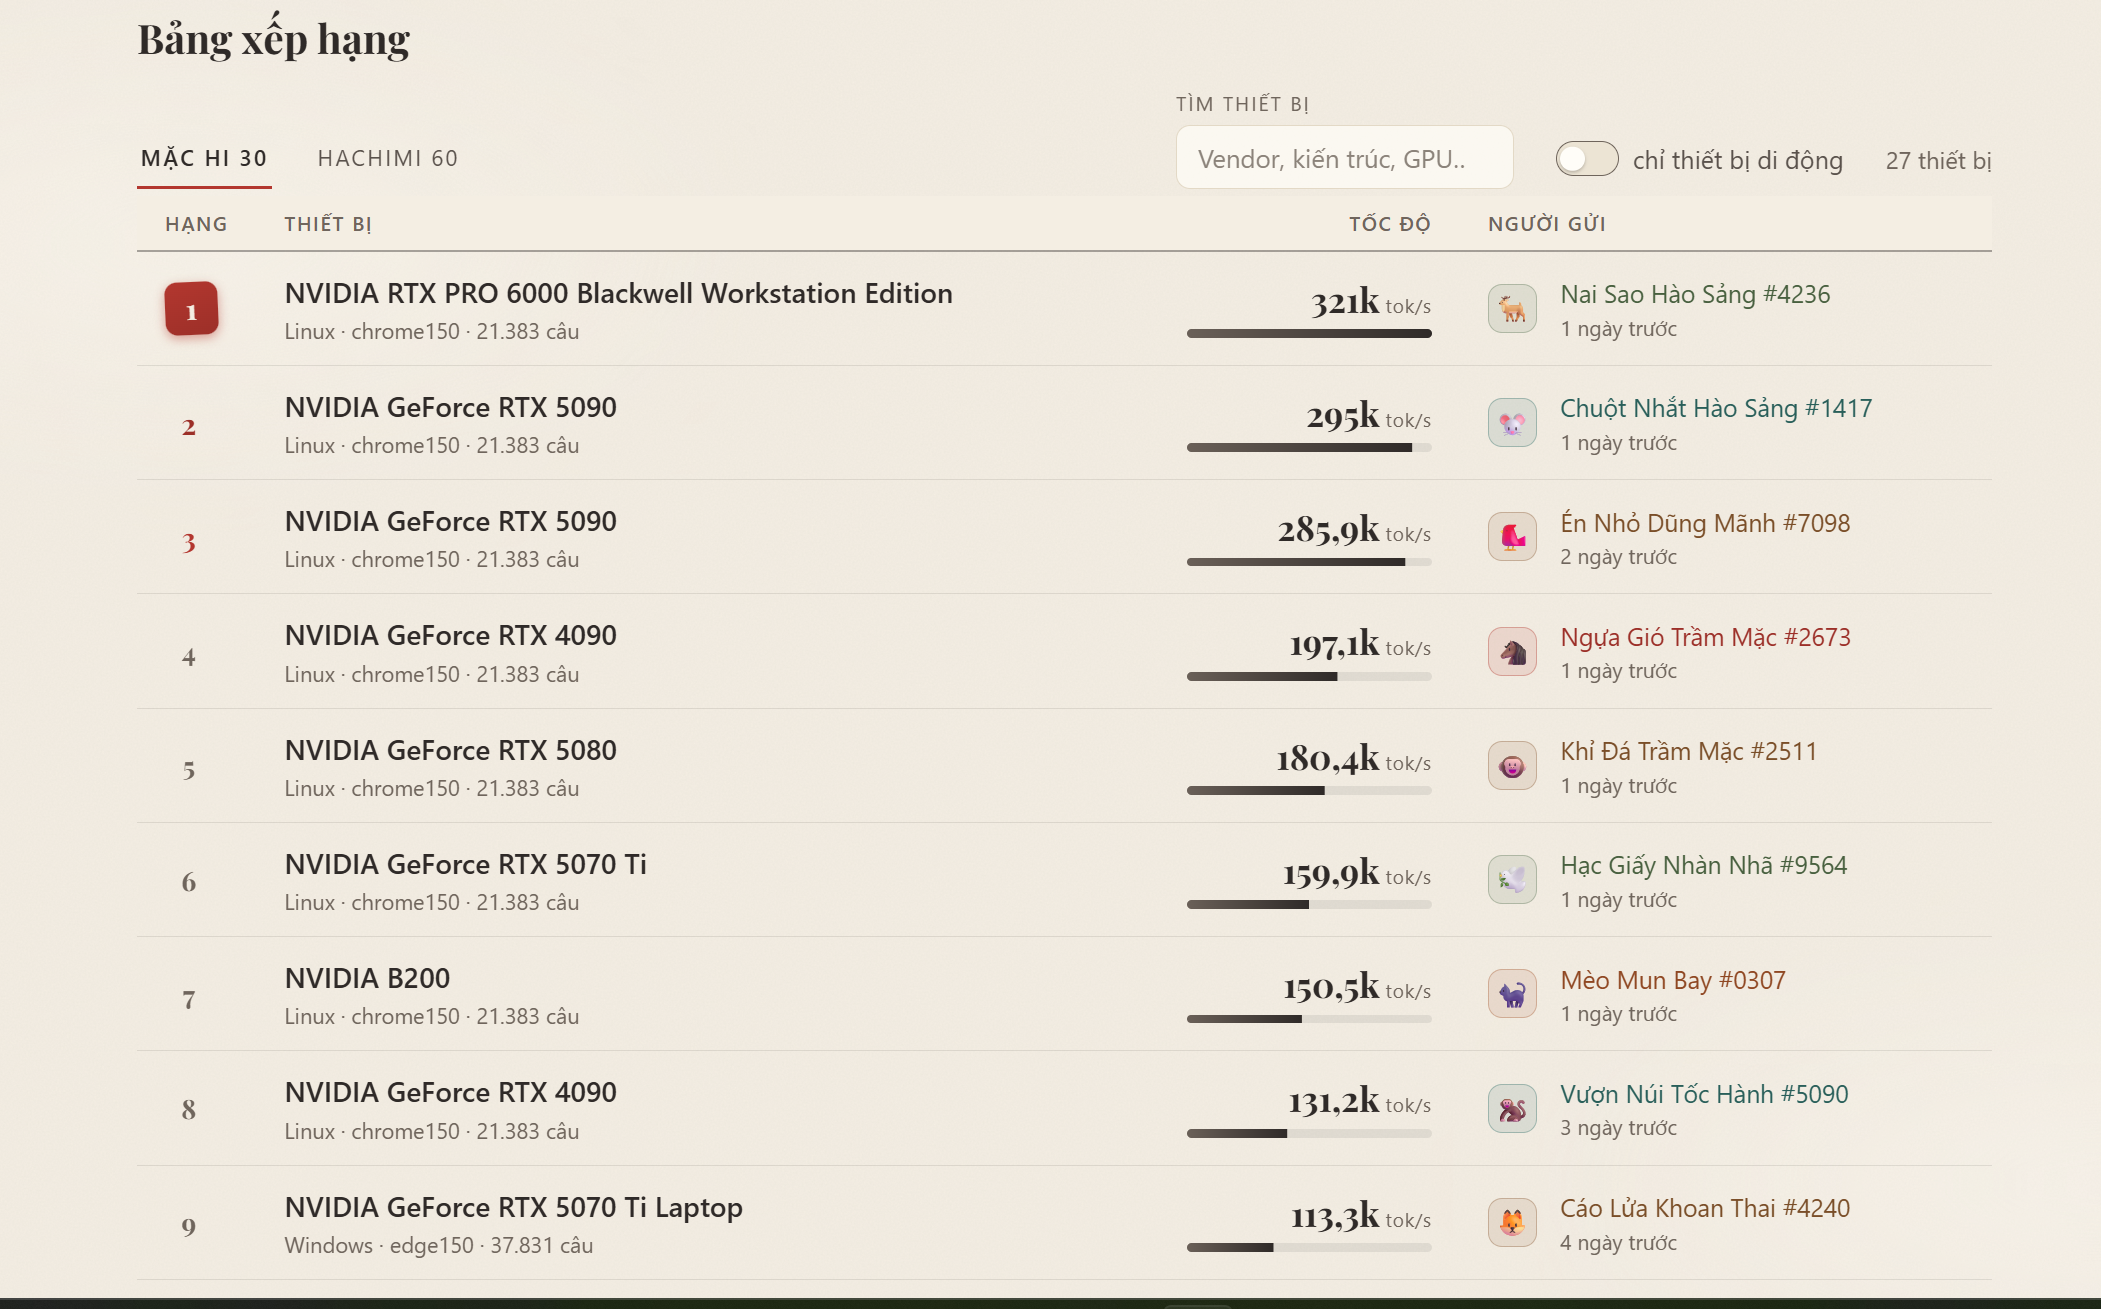Click the red rank 1 badge
The height and width of the screenshot is (1309, 2101).
(x=191, y=309)
